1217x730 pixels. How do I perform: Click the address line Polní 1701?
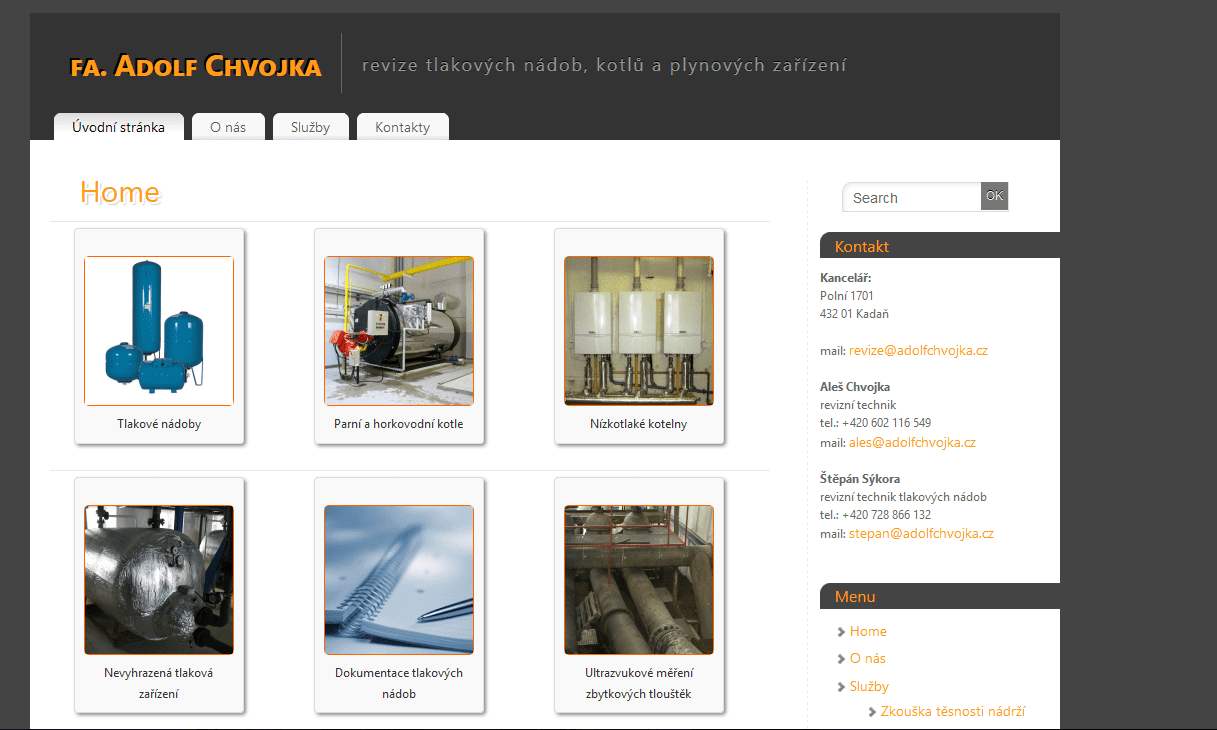pyautogui.click(x=847, y=296)
